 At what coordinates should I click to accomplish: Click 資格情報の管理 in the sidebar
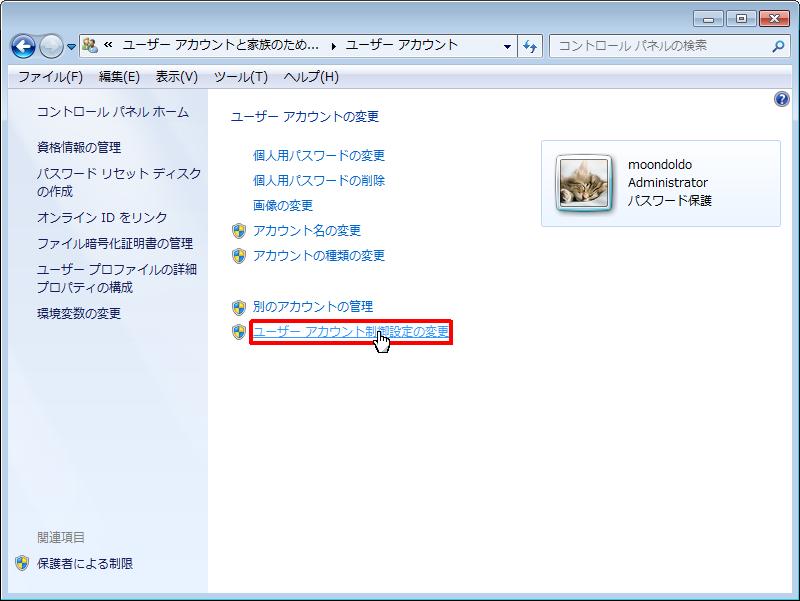[79, 148]
